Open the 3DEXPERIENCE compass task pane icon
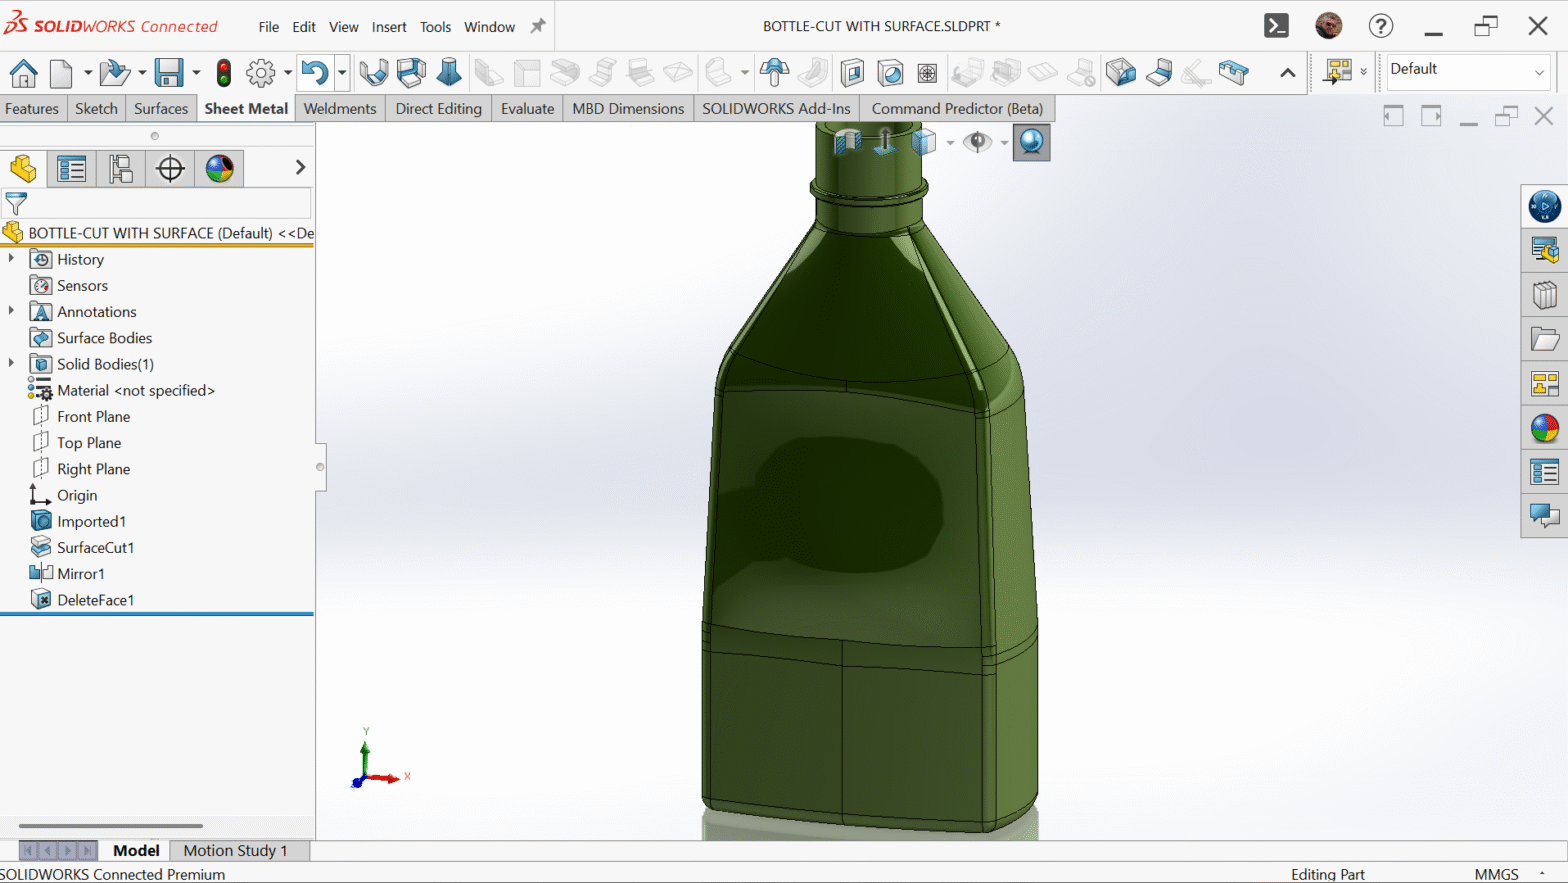This screenshot has height=883, width=1568. click(x=1545, y=206)
